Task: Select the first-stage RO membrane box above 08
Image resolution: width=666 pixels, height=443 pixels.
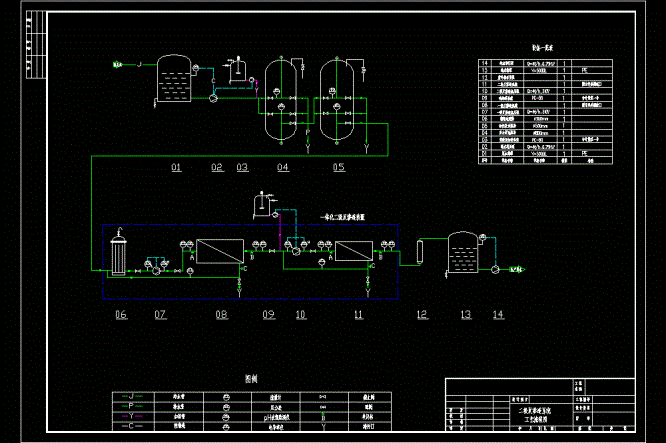Action: click(220, 251)
